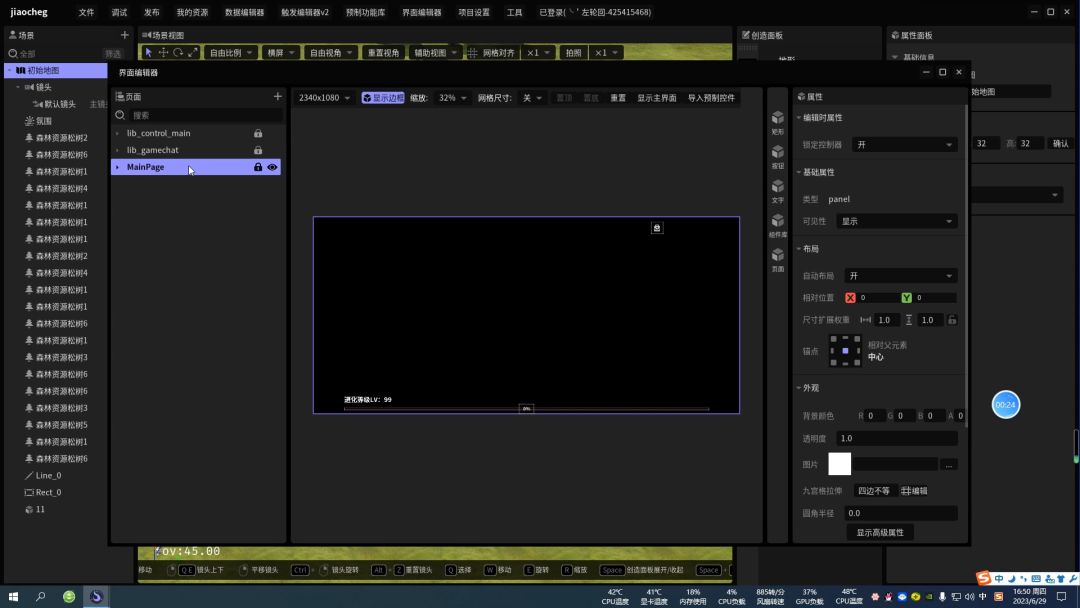Open the 2340x1080 resolution dropdown
Viewport: 1080px width, 608px height.
[325, 98]
